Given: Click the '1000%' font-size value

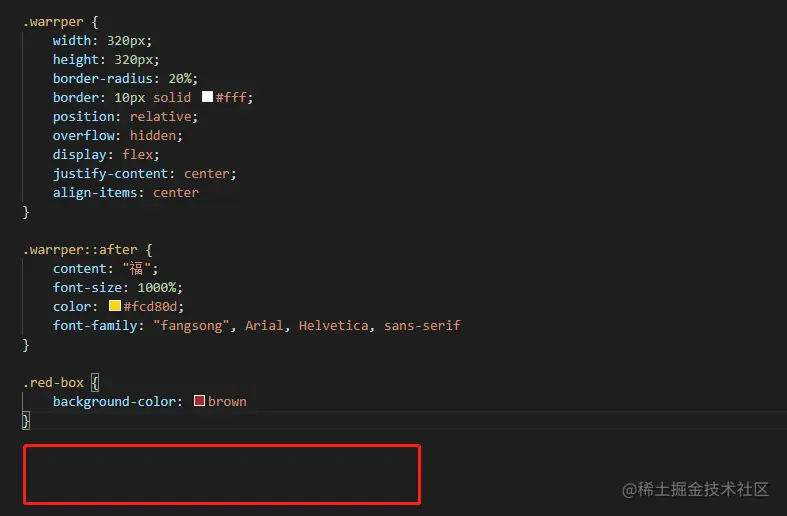Looking at the screenshot, I should pos(157,288).
